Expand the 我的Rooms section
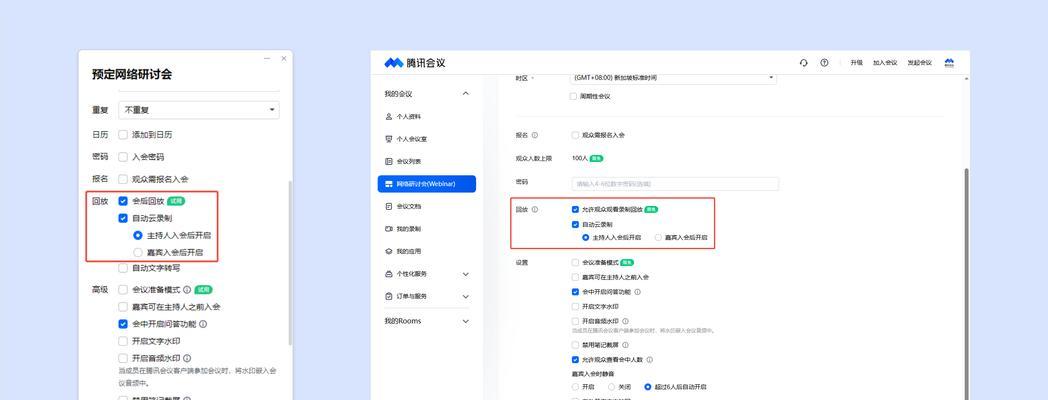The width and height of the screenshot is (1048, 400). coord(466,321)
